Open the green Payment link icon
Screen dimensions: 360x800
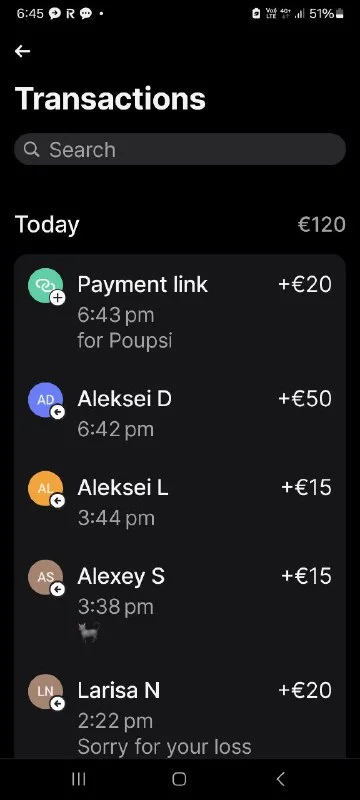[45, 286]
